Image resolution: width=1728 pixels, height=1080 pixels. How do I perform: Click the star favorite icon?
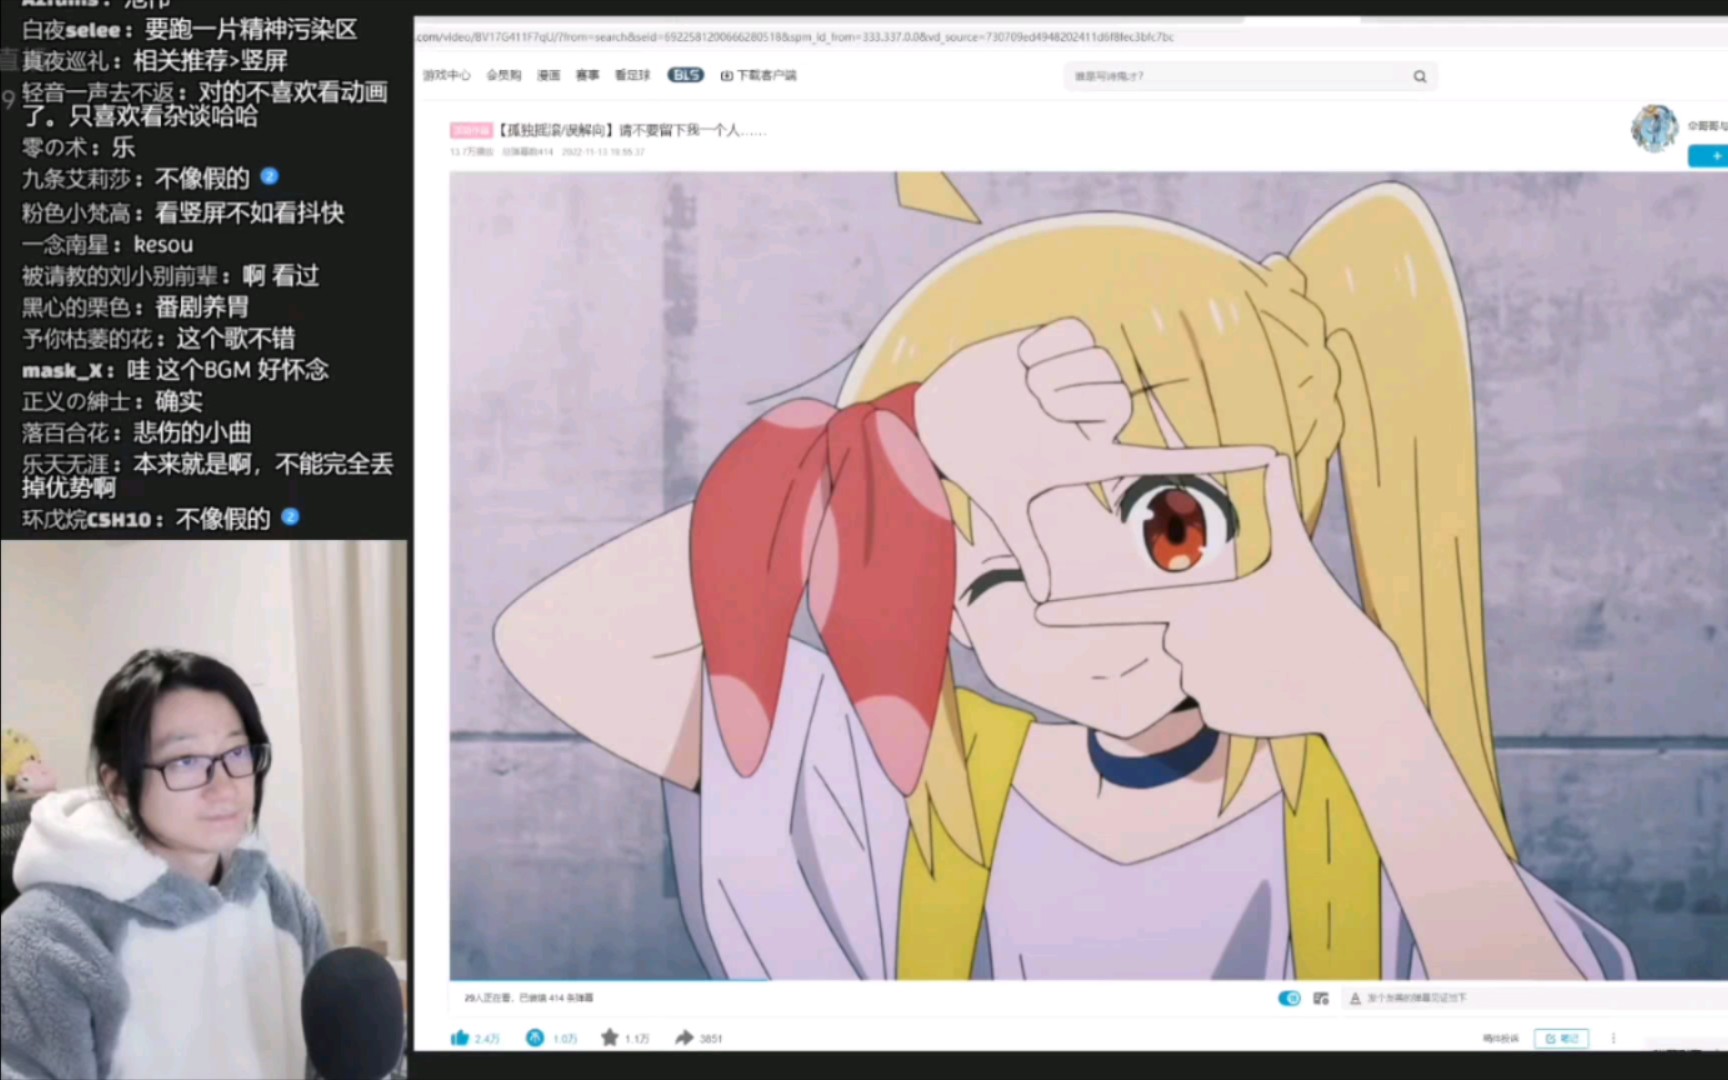click(609, 1038)
